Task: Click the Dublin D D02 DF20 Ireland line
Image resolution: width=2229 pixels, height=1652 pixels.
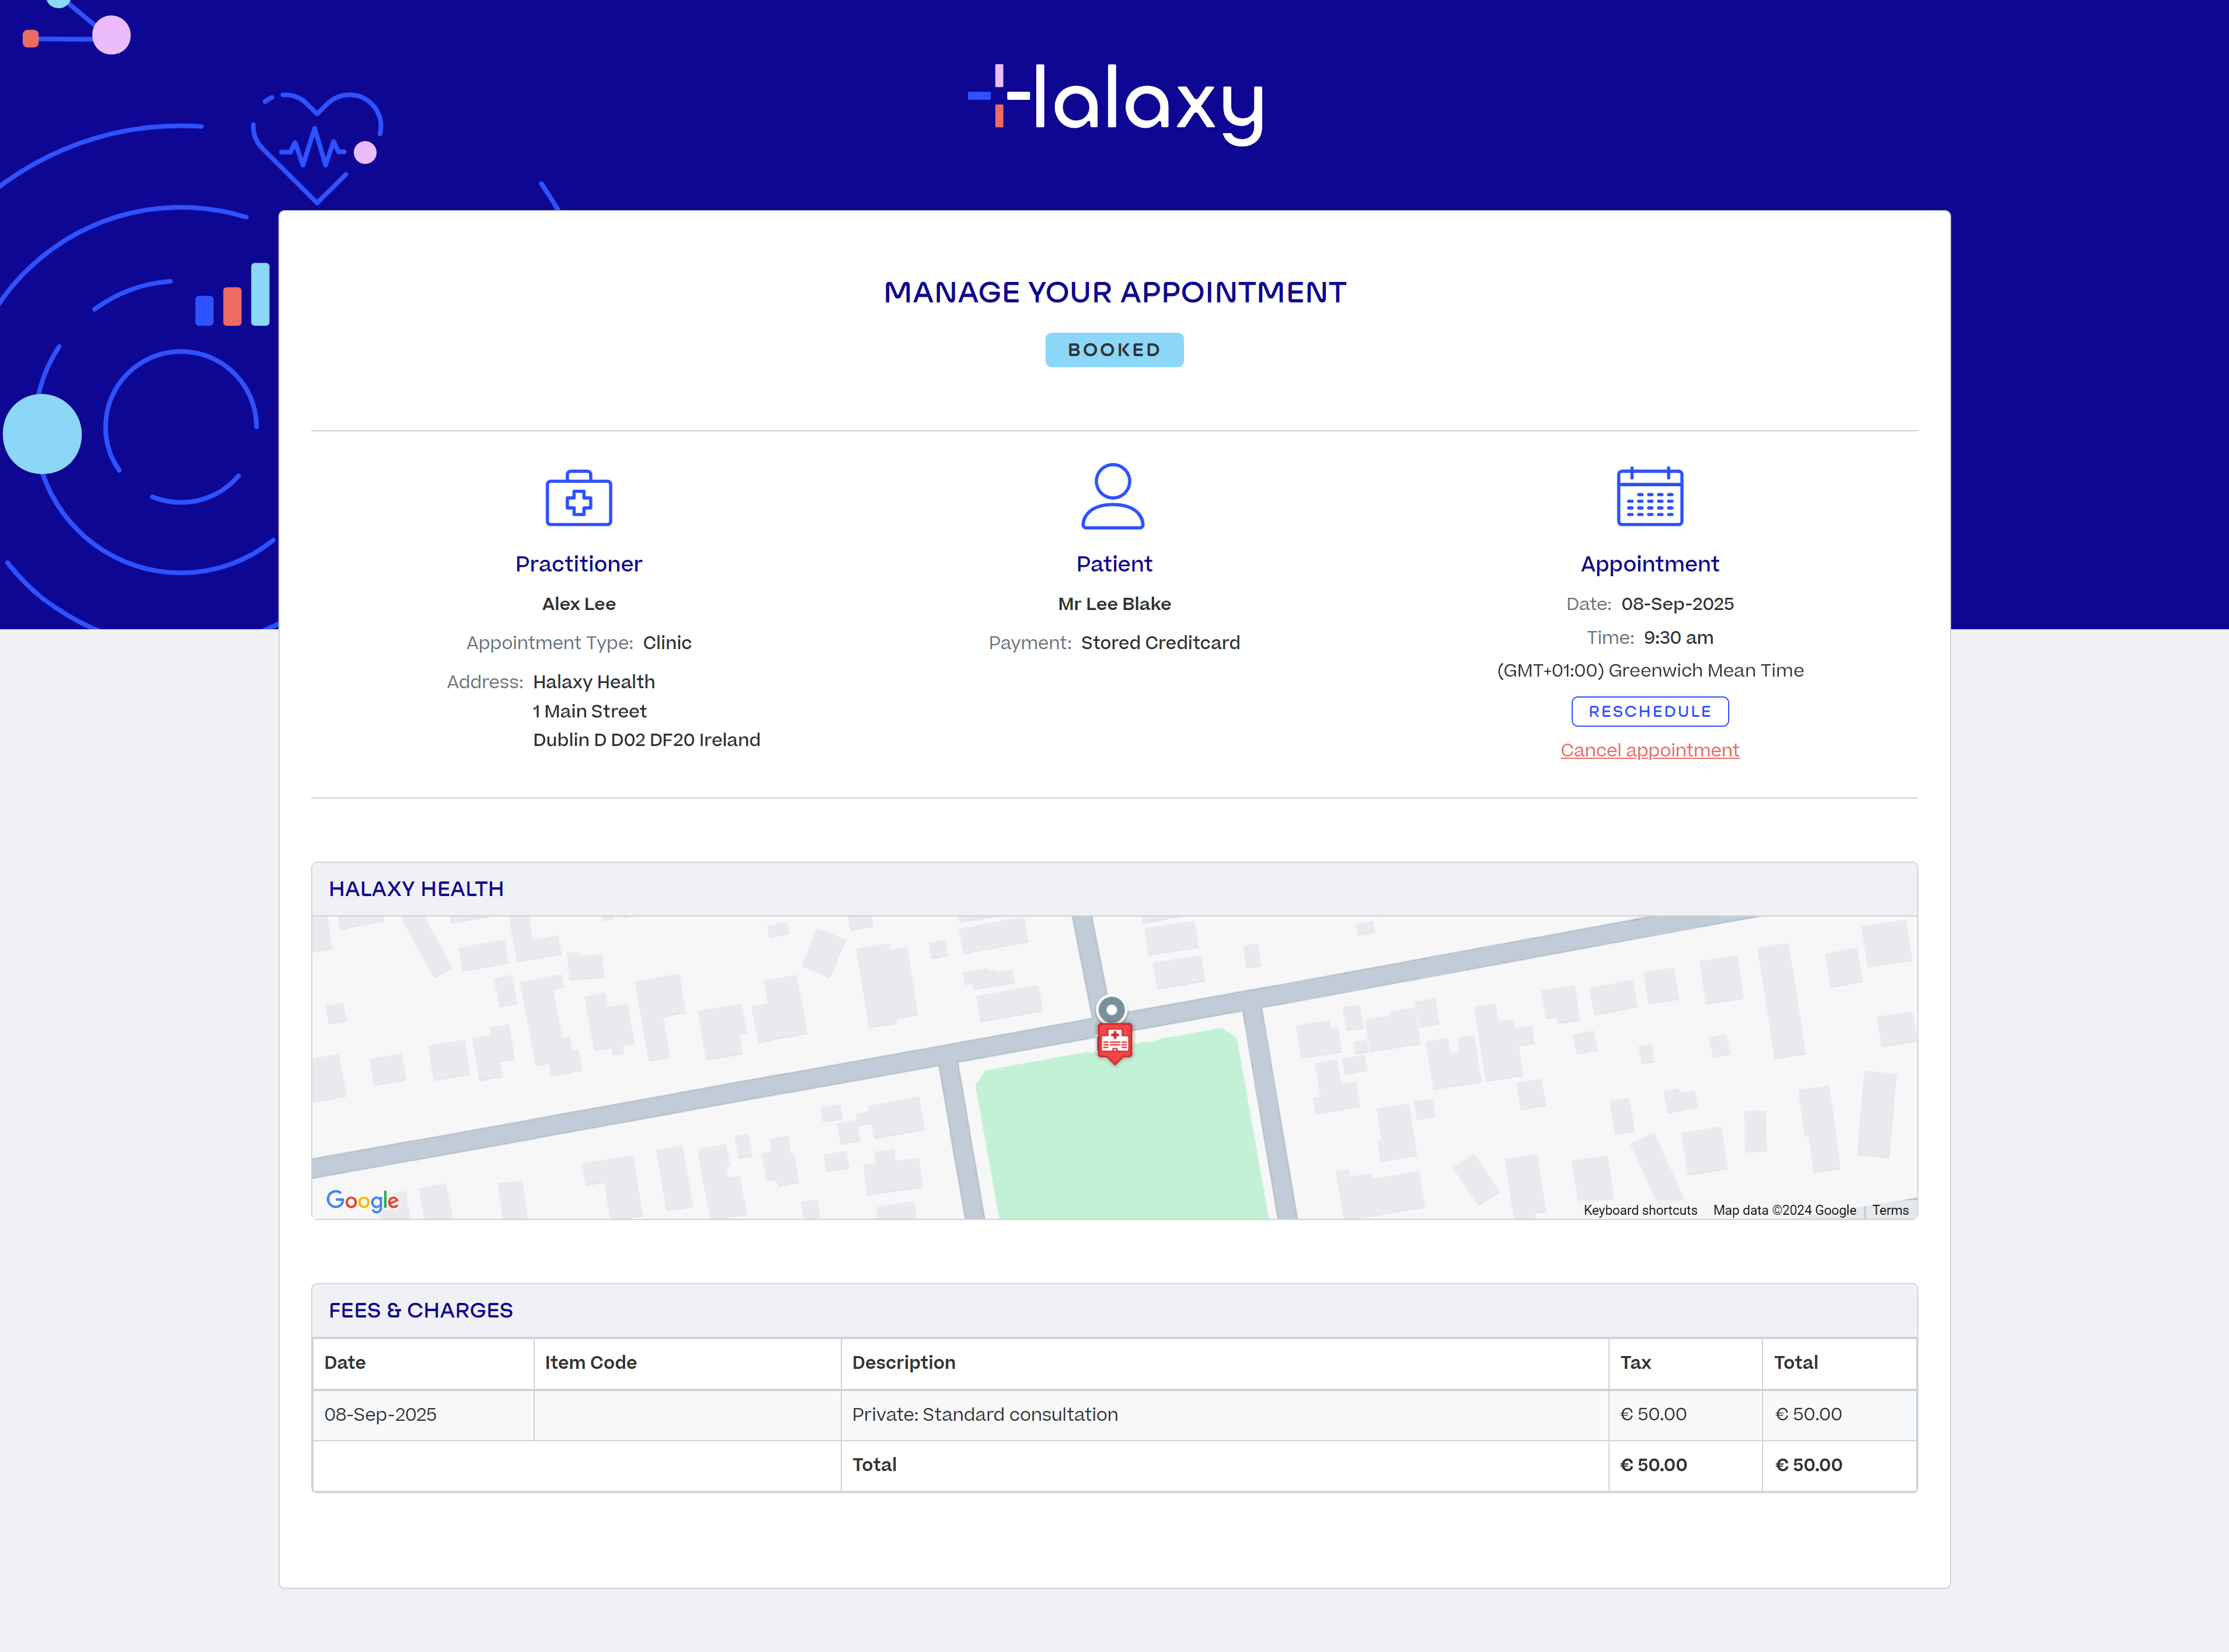Action: pyautogui.click(x=646, y=740)
